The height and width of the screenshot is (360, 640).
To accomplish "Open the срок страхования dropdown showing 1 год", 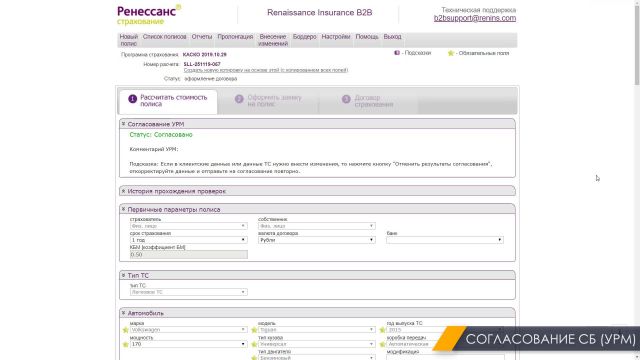I will [189, 240].
